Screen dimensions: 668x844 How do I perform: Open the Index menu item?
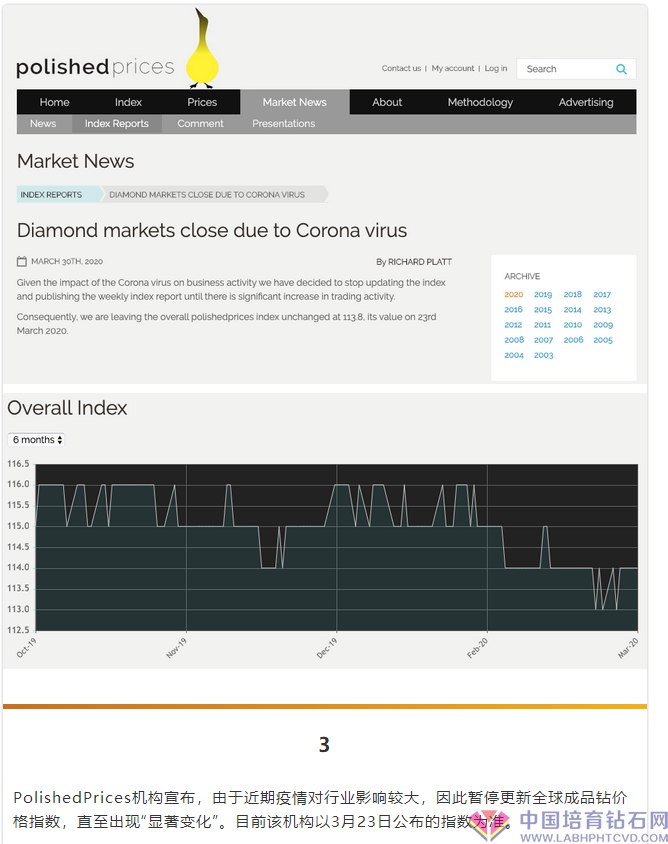tap(128, 102)
